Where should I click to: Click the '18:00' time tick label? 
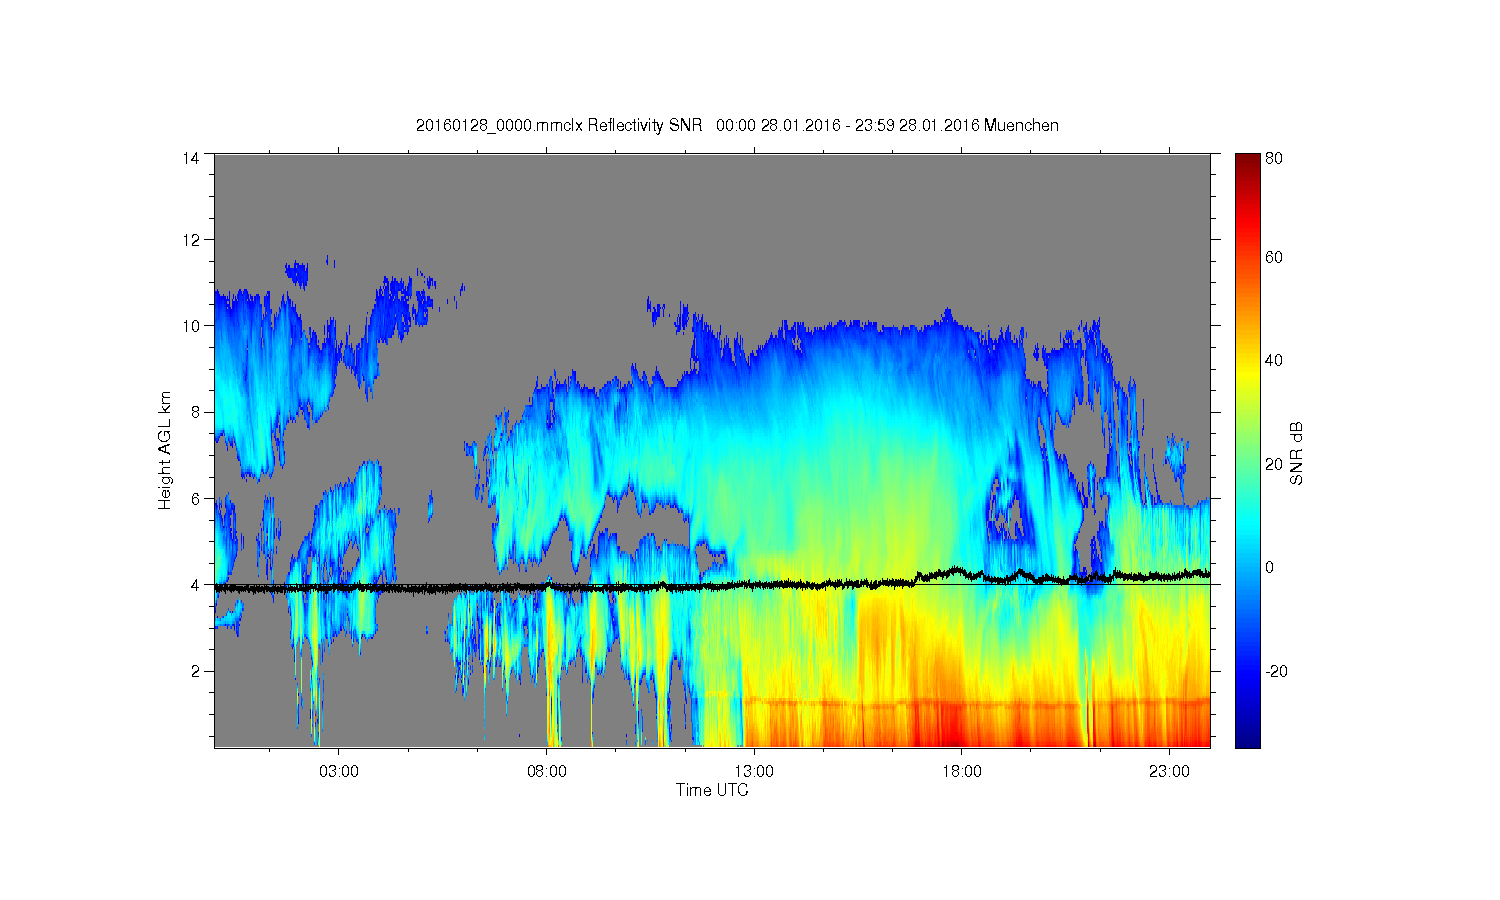[962, 772]
